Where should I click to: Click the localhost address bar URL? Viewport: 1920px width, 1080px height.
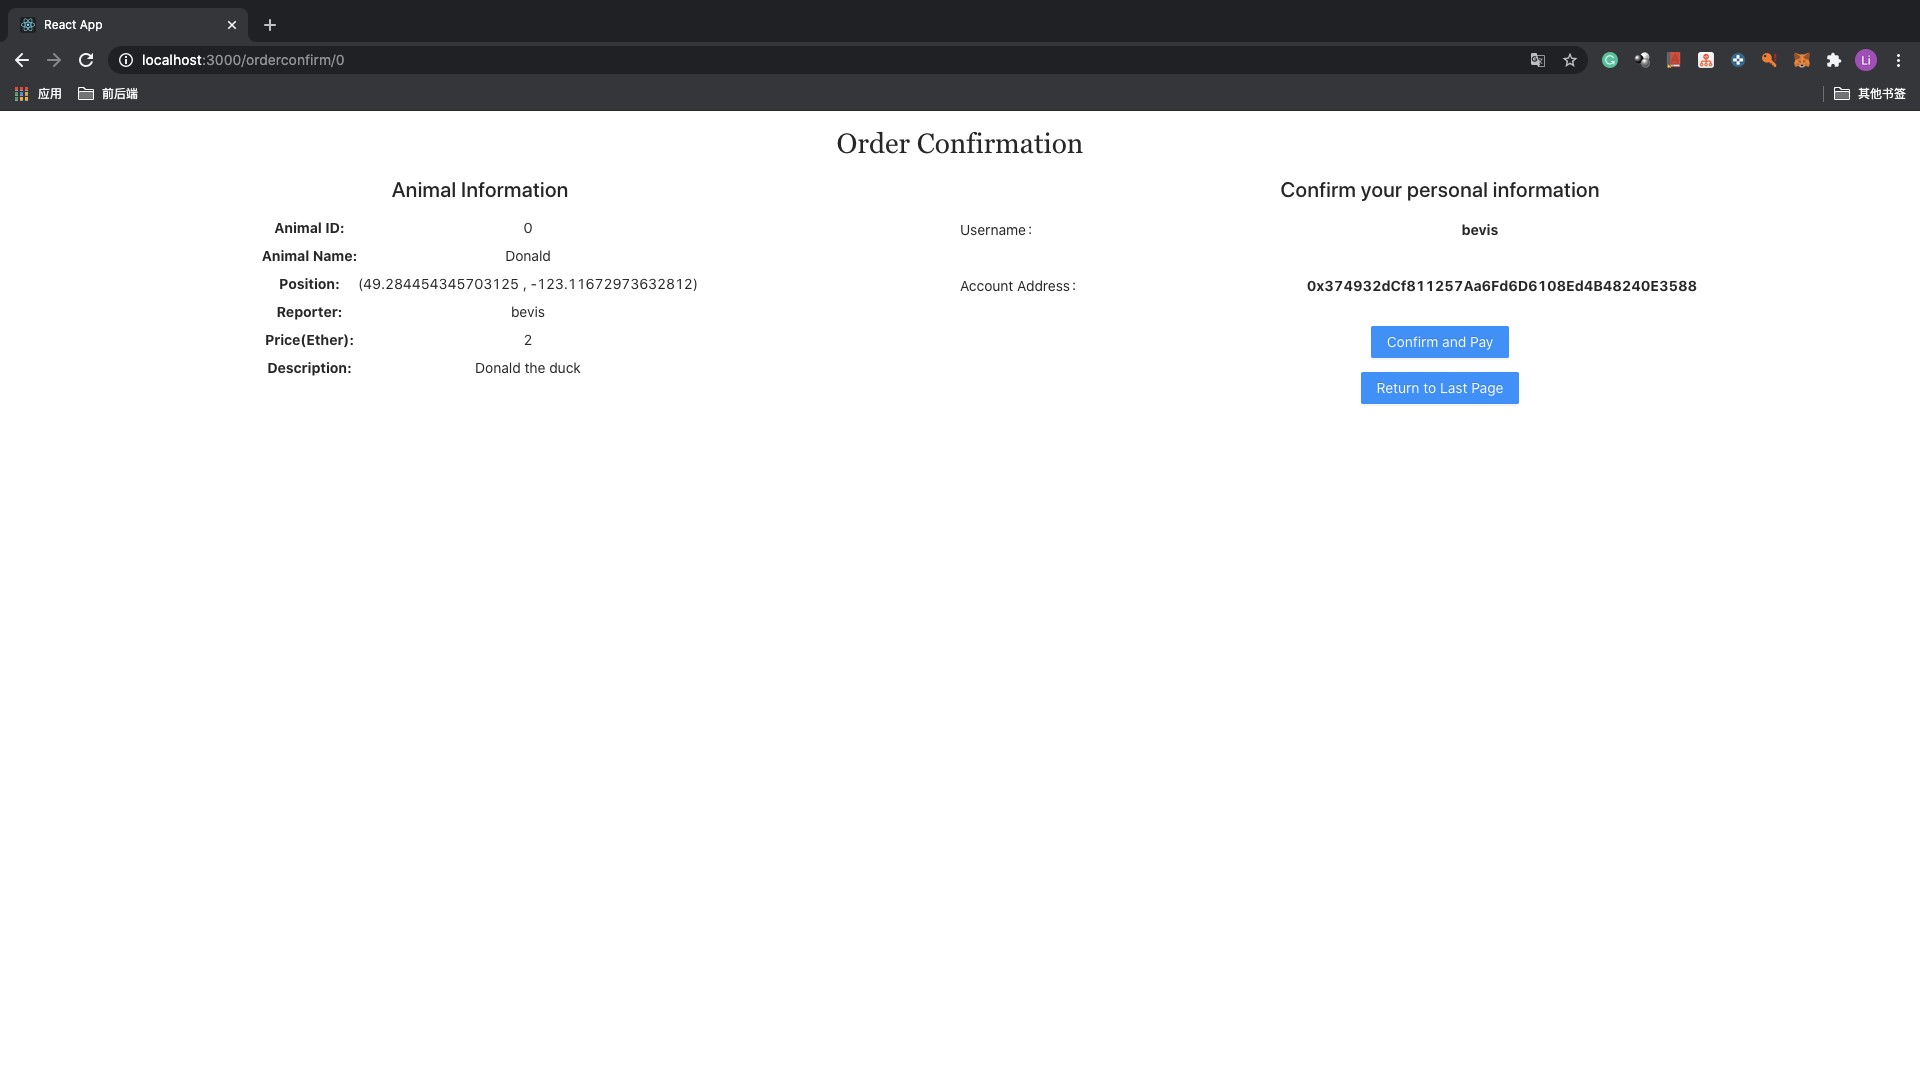point(243,60)
